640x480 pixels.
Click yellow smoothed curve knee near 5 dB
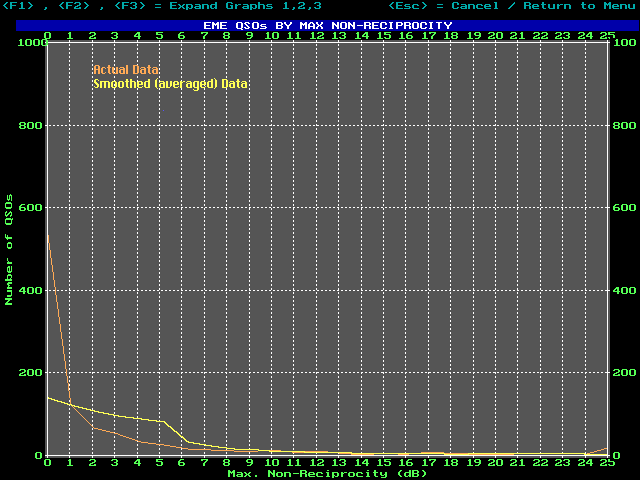point(164,422)
